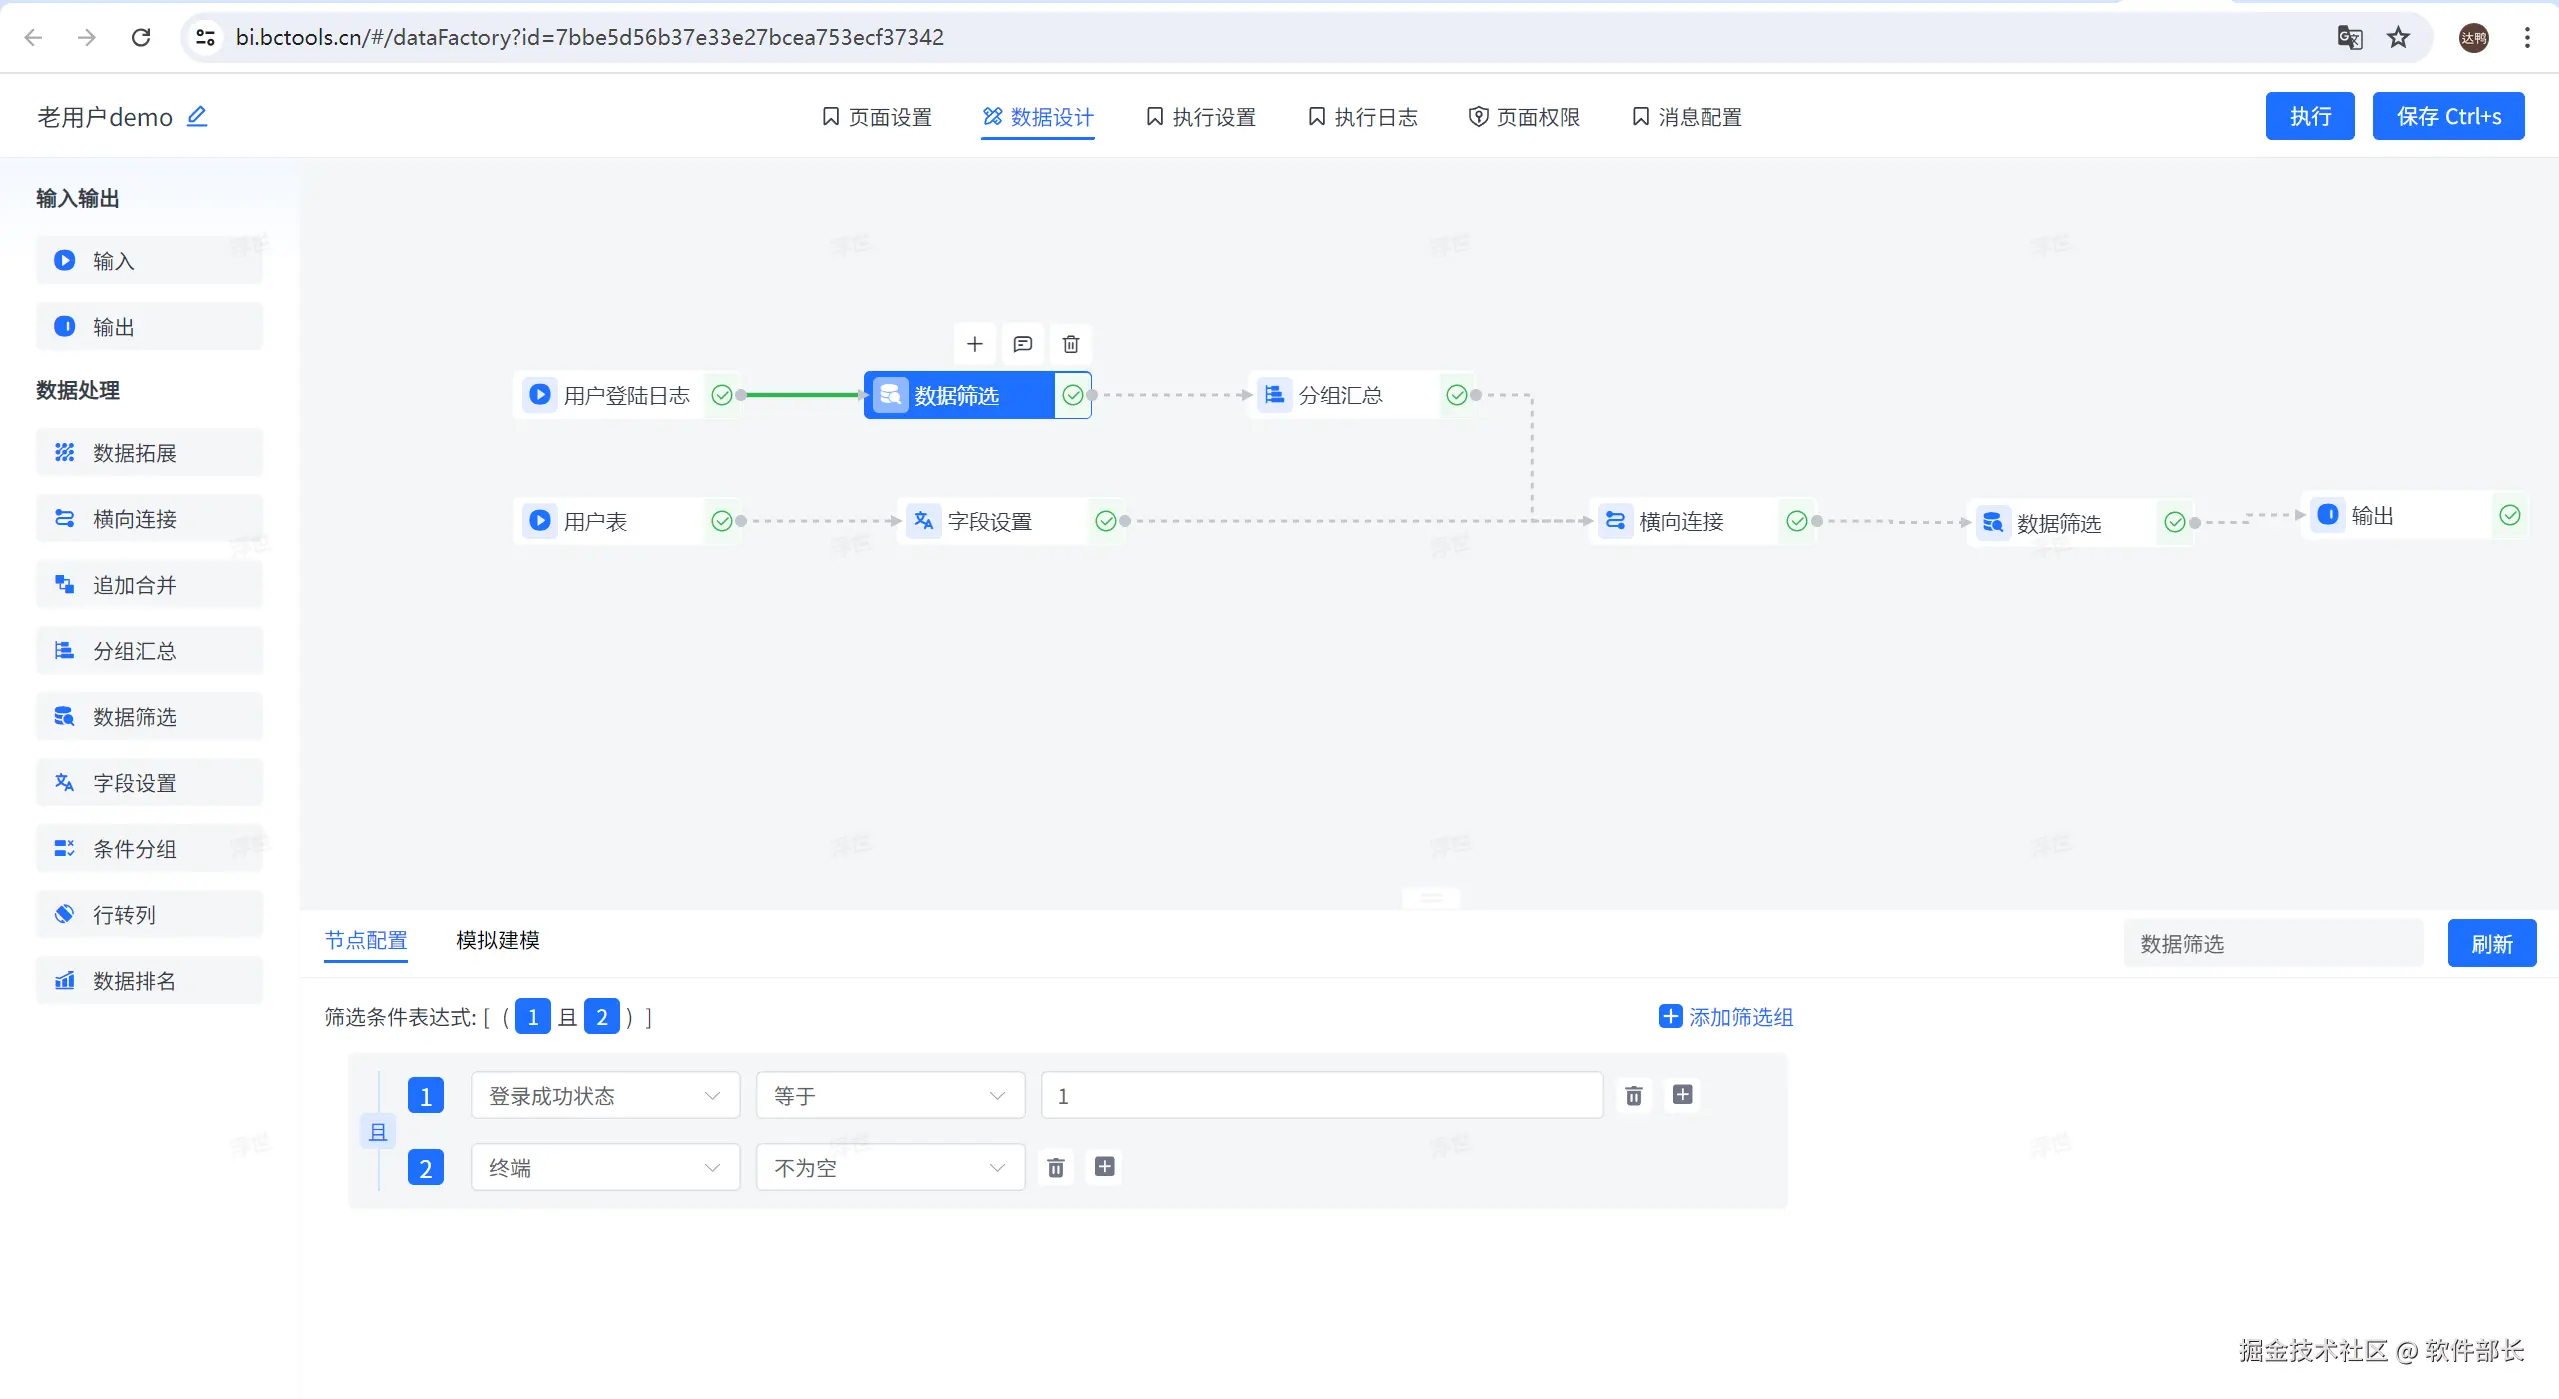Click the value input containing 1

point(1320,1095)
